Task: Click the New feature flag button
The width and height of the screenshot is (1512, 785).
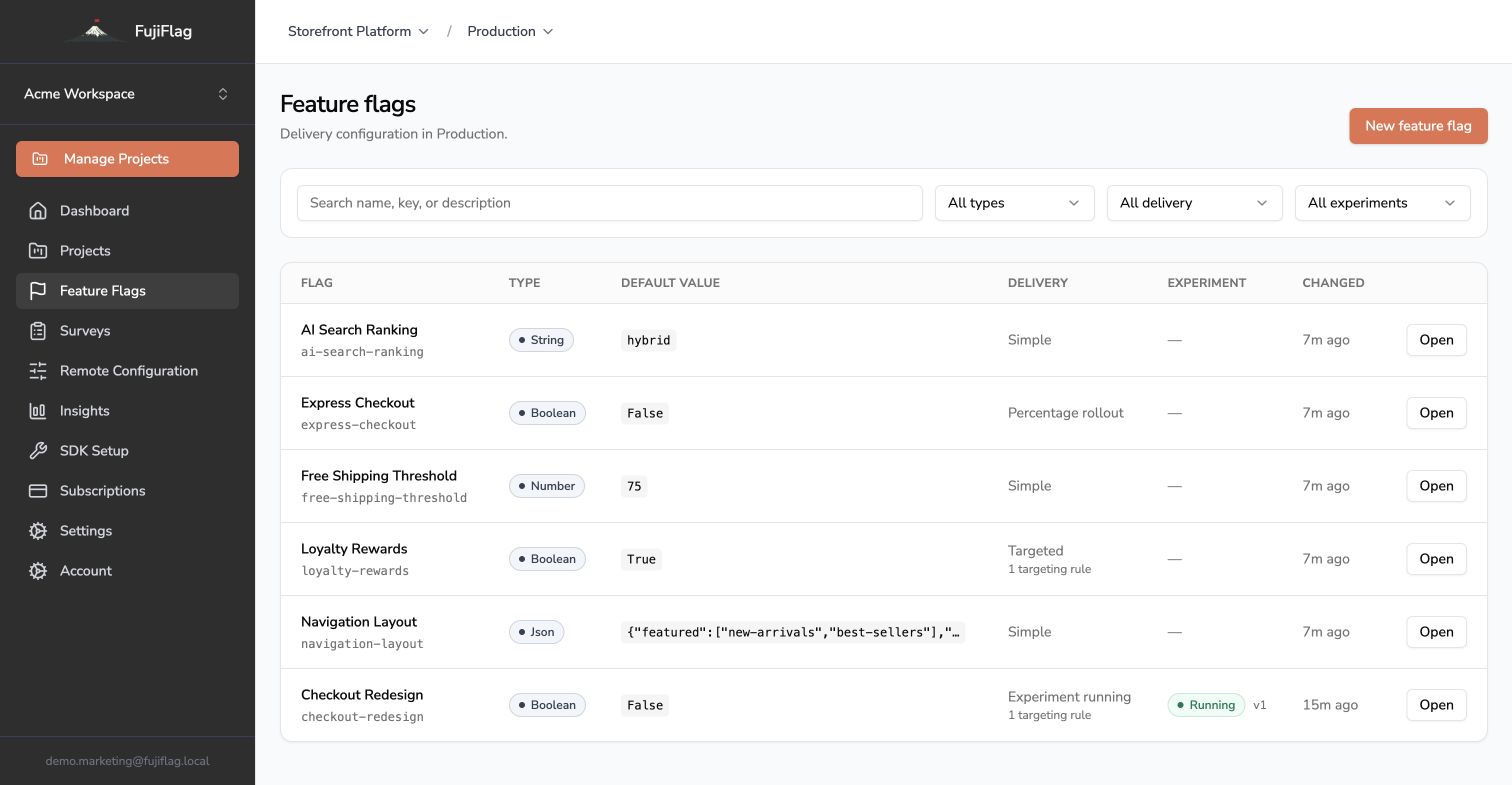Action: coord(1418,126)
